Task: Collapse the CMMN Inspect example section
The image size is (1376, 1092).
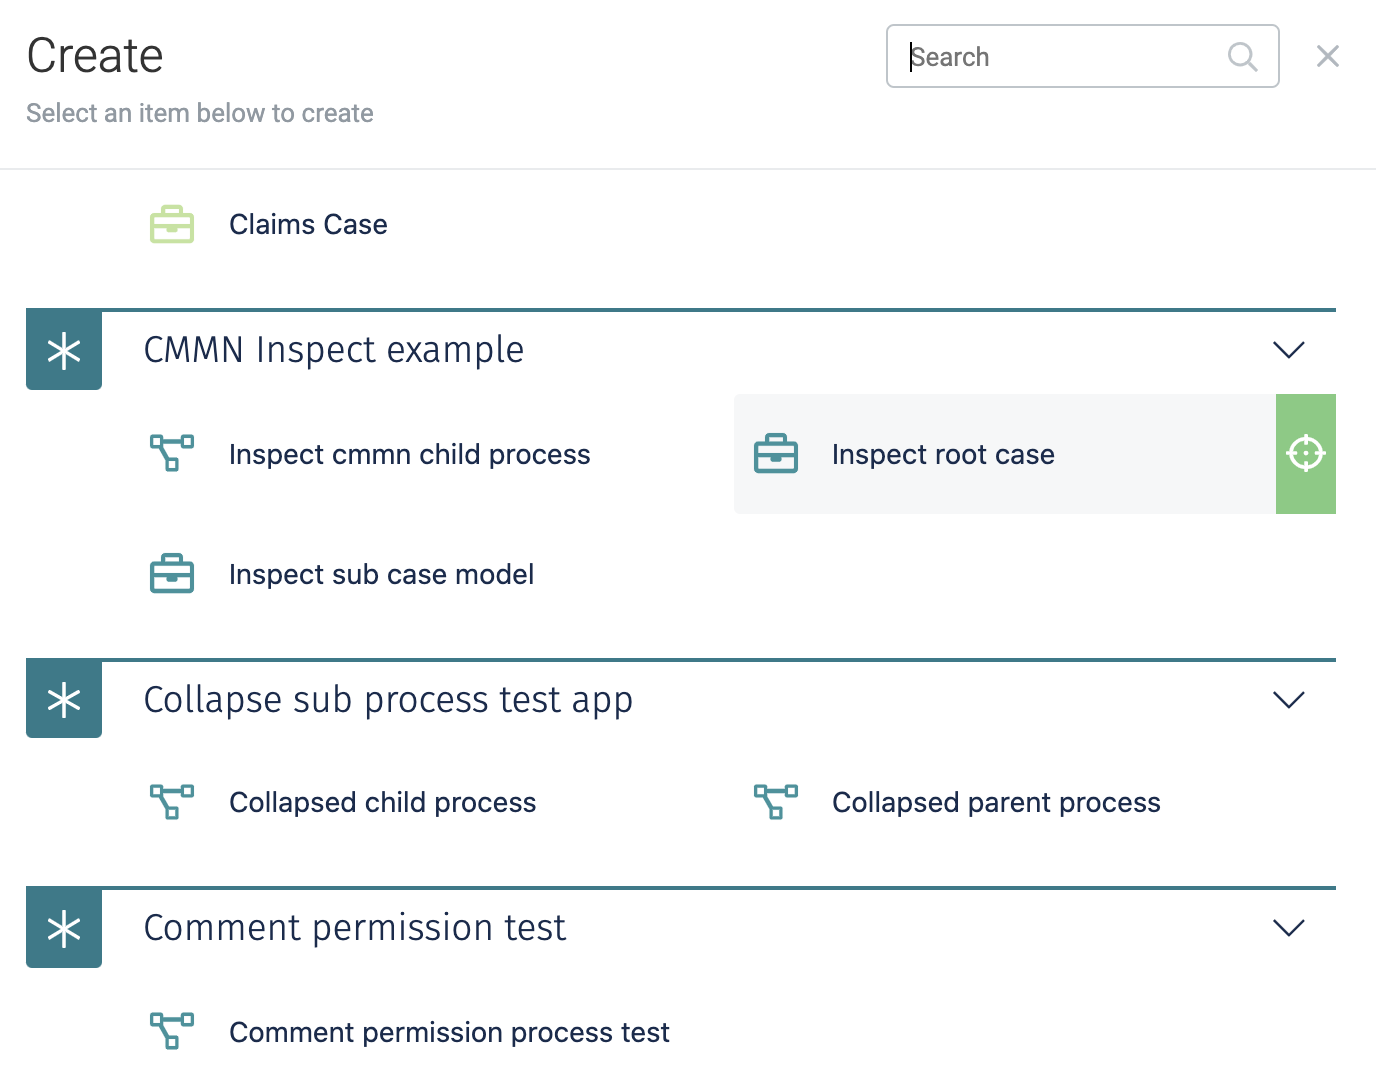Action: [x=1289, y=350]
